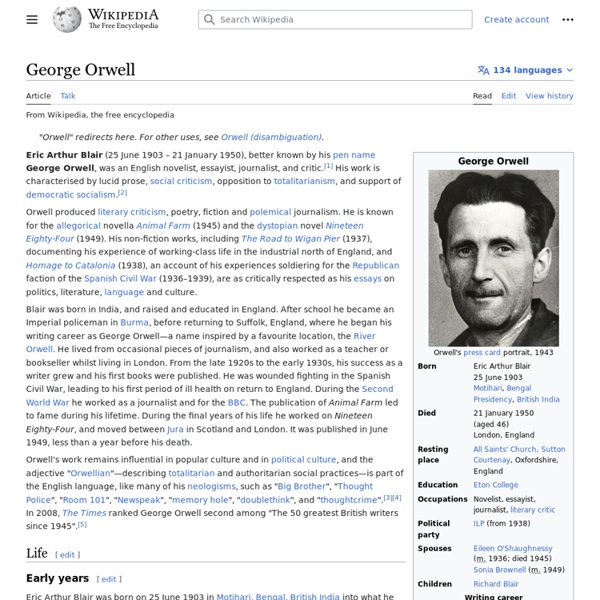Open the totalitarianism link
Screen dimensions: 600x600
point(304,181)
